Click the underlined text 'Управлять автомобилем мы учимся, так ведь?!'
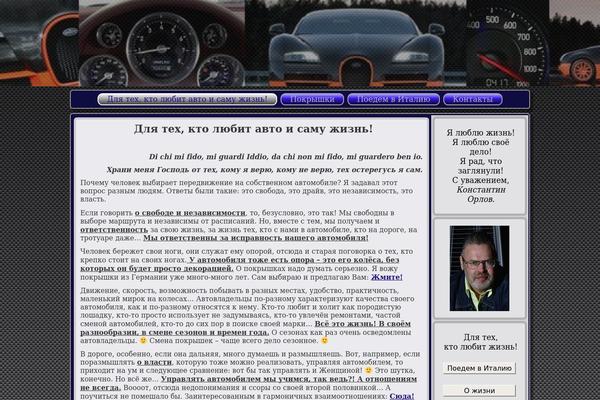 (x=258, y=379)
